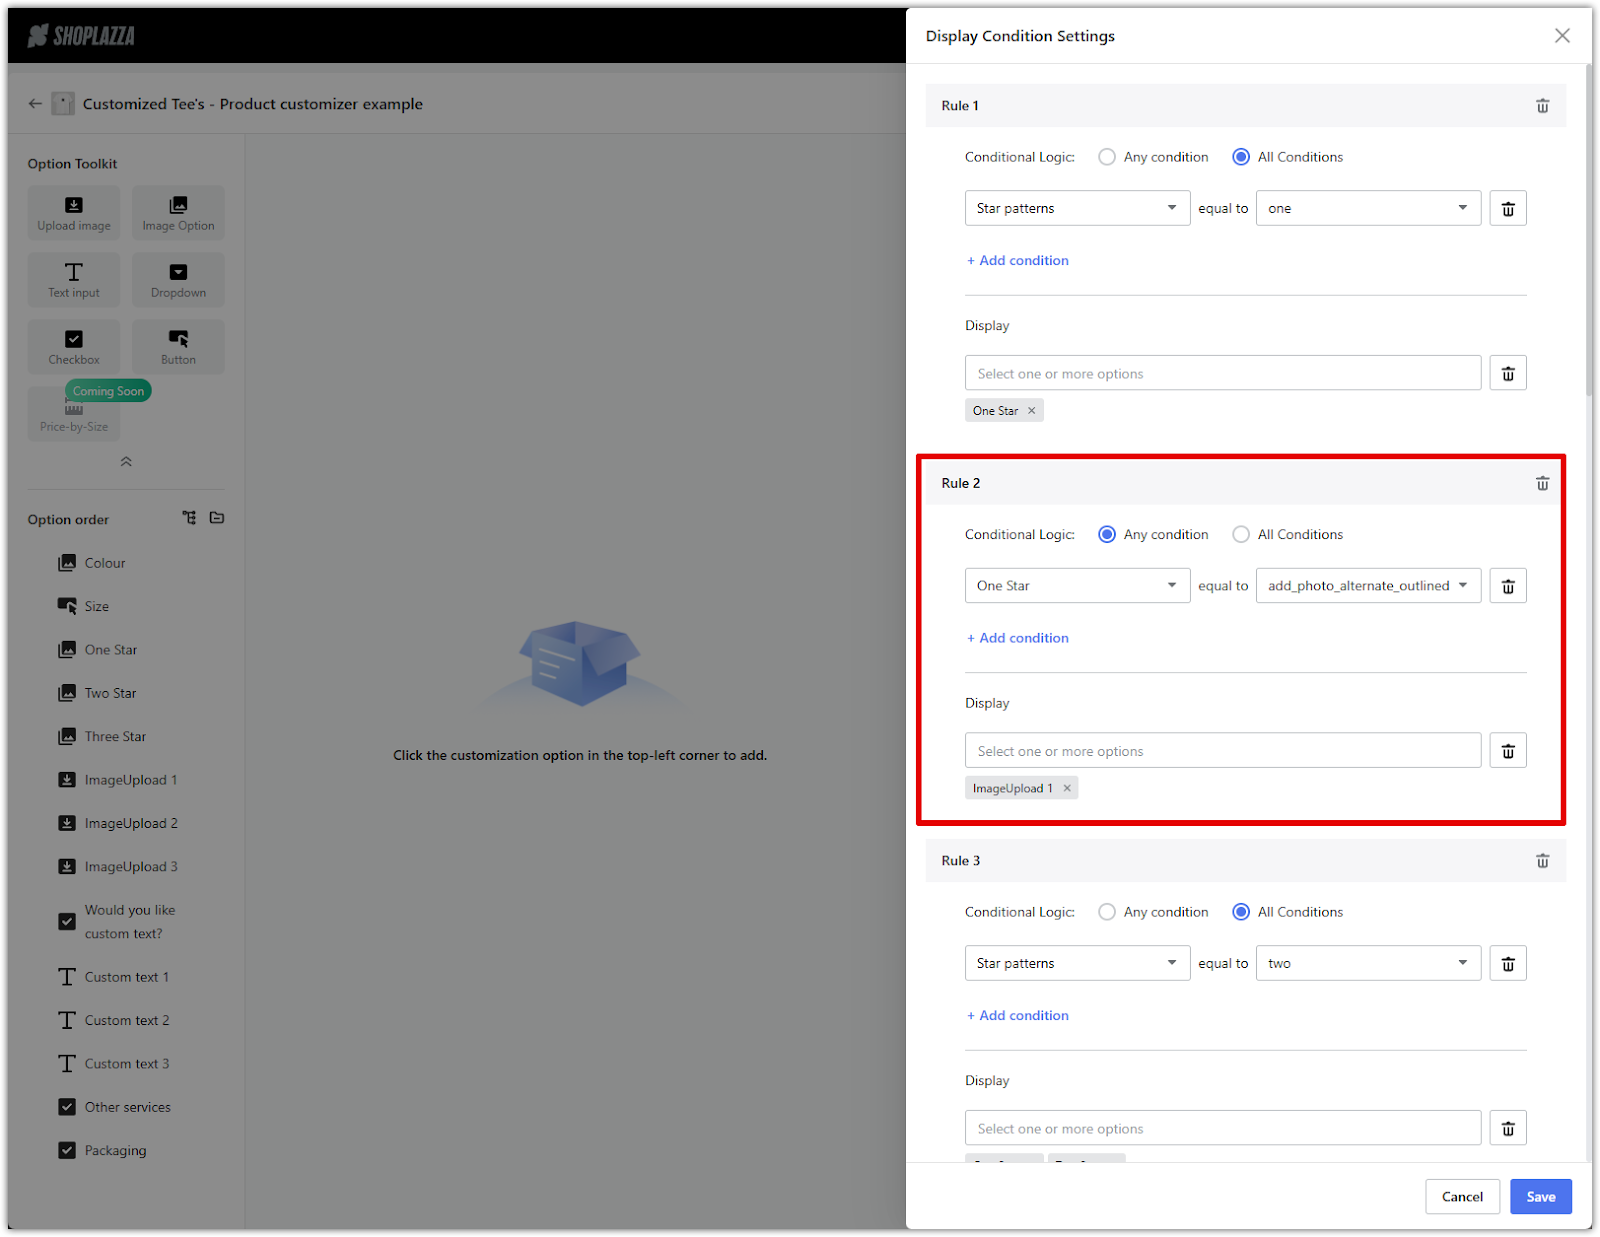The image size is (1600, 1237).
Task: Add a Button option from toolkit
Action: pyautogui.click(x=178, y=347)
